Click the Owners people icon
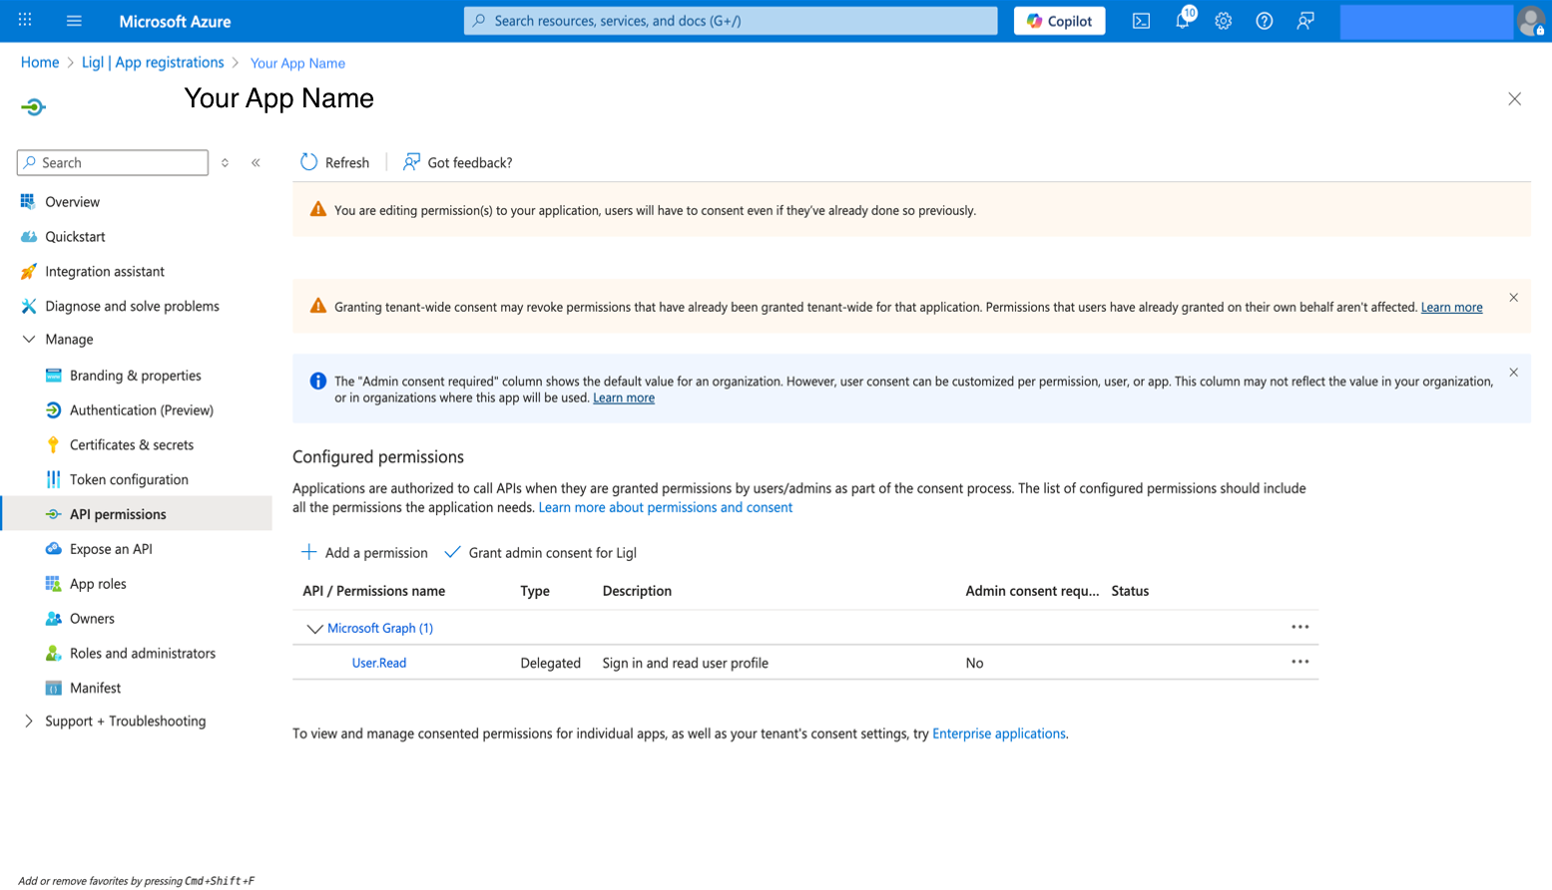Screen dimensions: 1552x890 (x=53, y=619)
